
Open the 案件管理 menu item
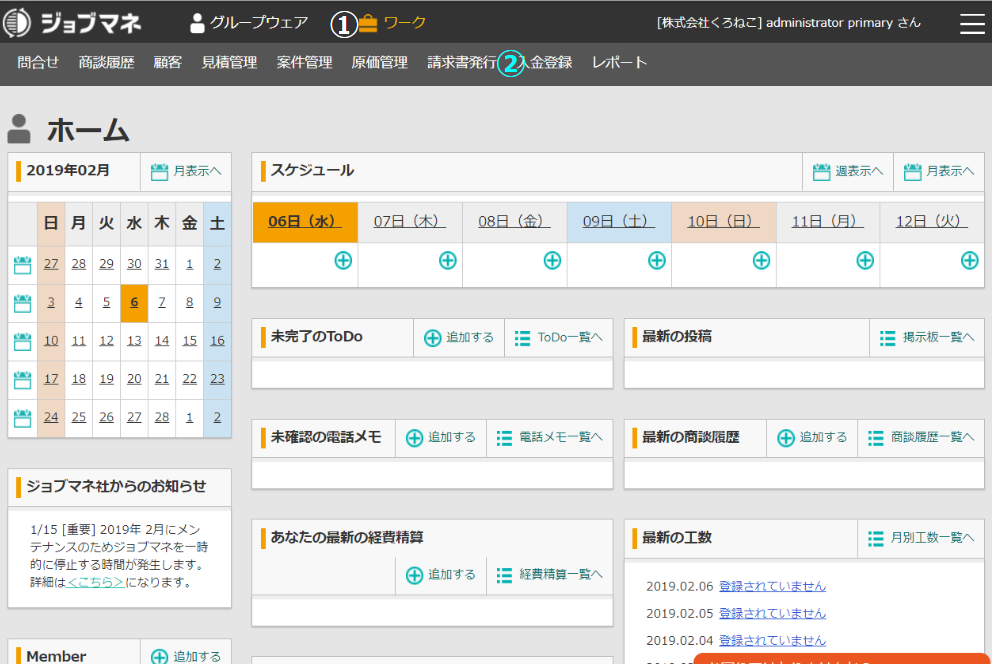click(304, 62)
